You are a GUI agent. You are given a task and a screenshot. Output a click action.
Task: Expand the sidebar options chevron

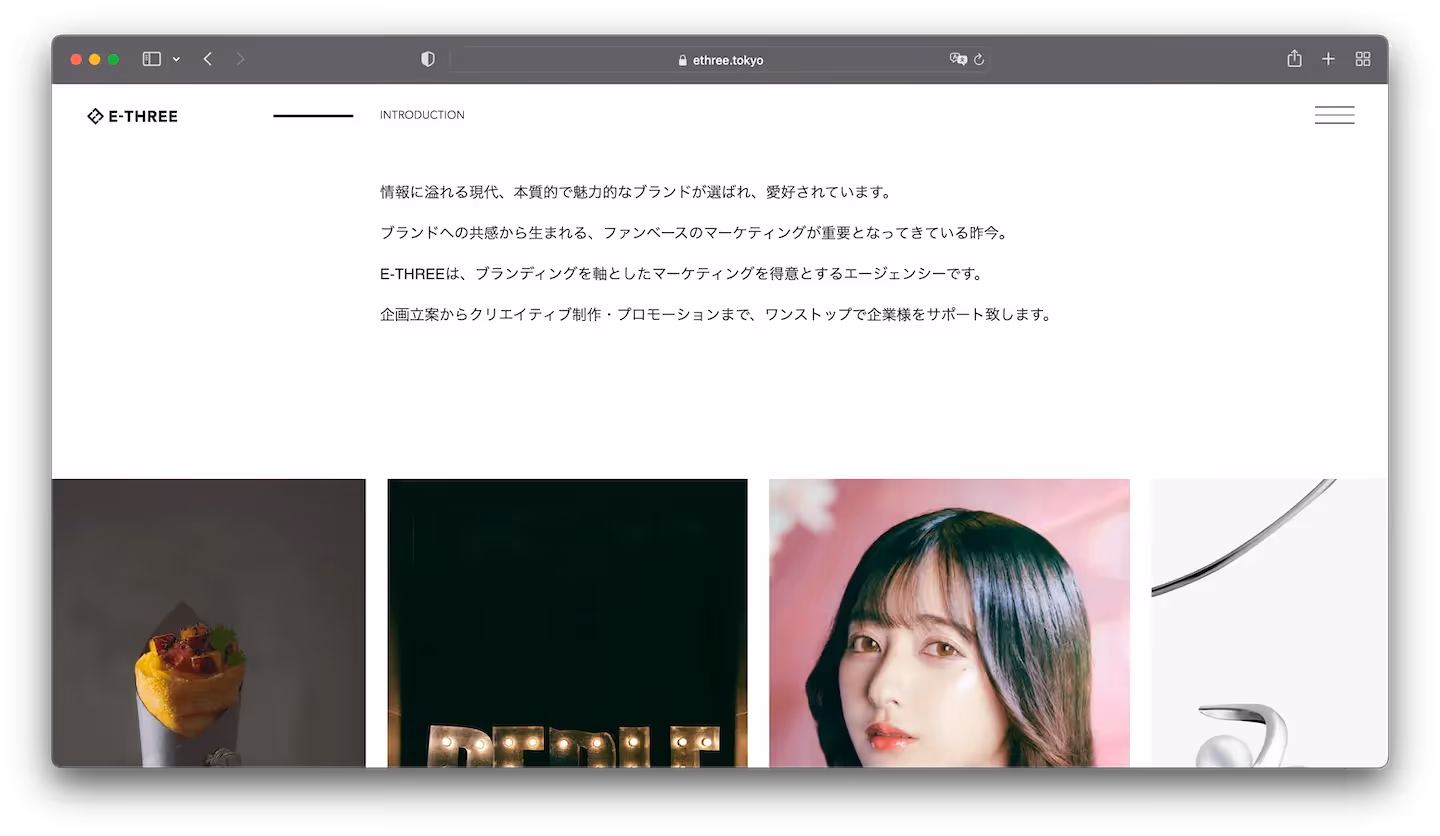pyautogui.click(x=176, y=60)
